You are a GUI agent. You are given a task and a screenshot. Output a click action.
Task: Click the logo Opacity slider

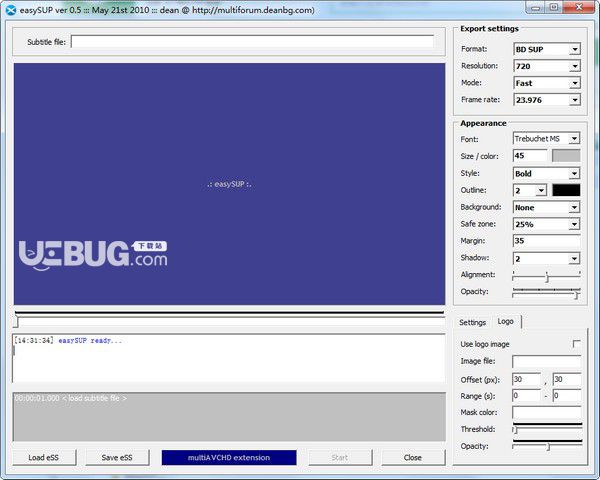[x=547, y=445]
